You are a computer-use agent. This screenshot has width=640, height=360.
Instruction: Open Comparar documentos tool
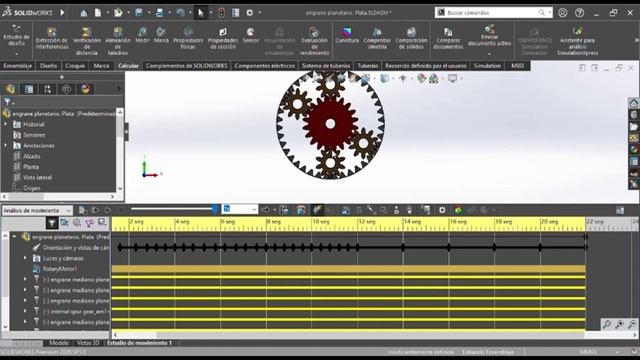pyautogui.click(x=448, y=38)
